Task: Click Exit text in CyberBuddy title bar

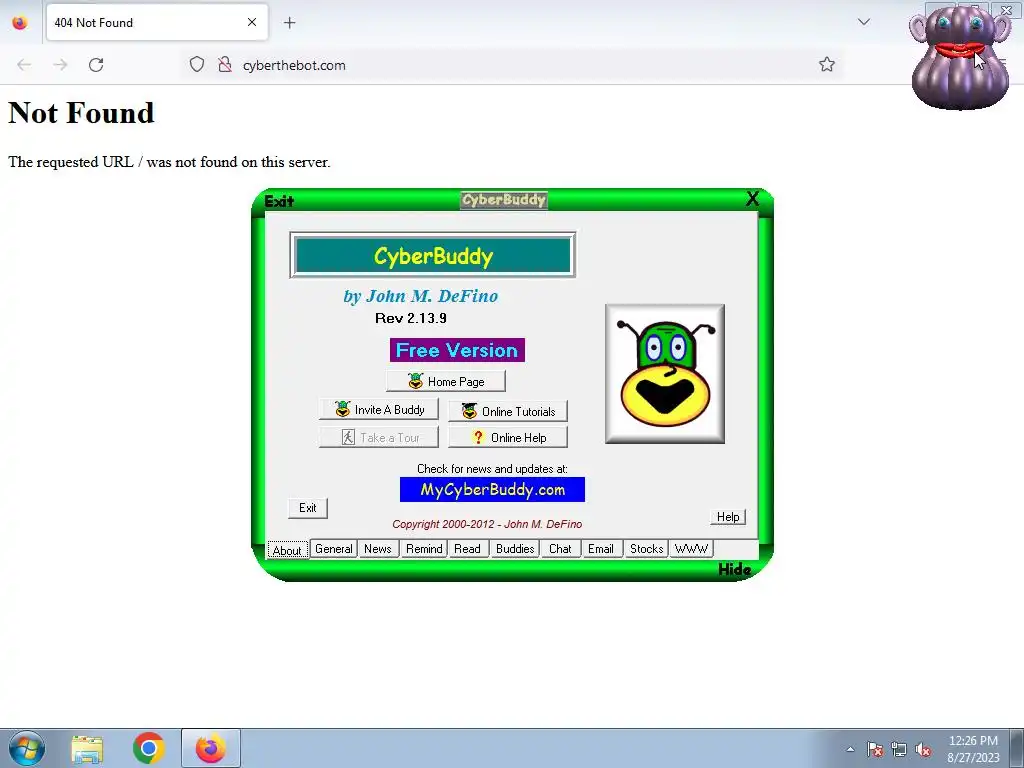Action: click(280, 201)
